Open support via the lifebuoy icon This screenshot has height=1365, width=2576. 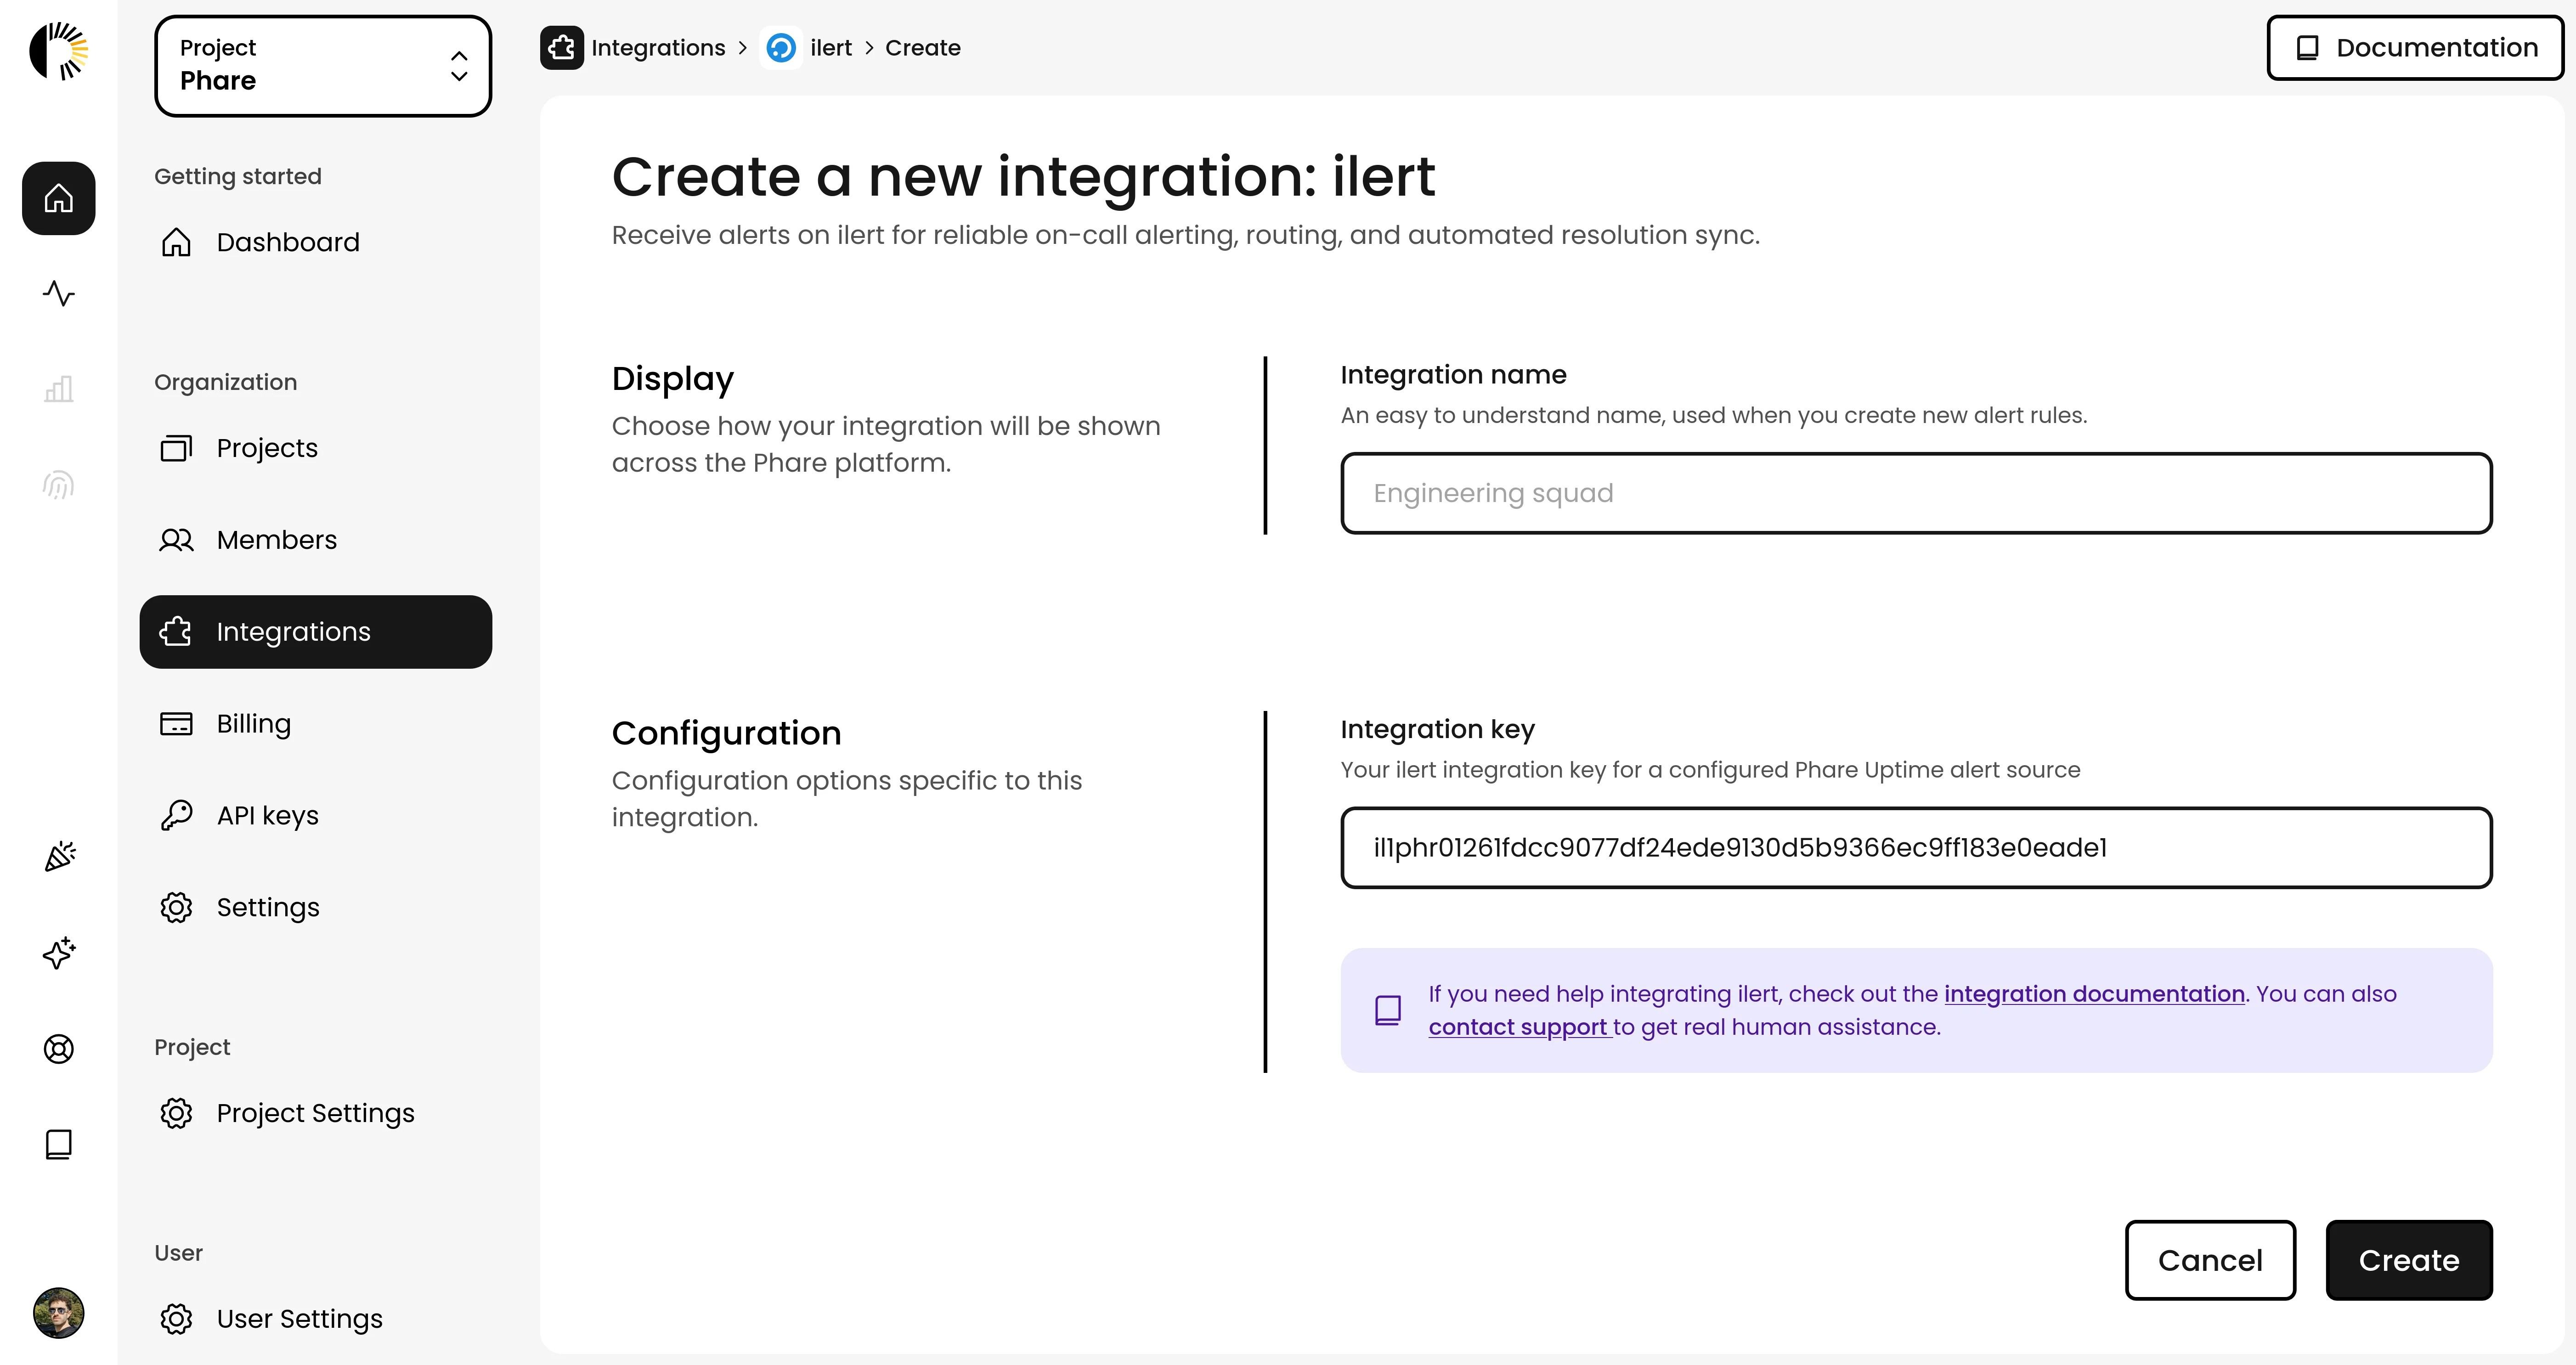(x=58, y=1049)
